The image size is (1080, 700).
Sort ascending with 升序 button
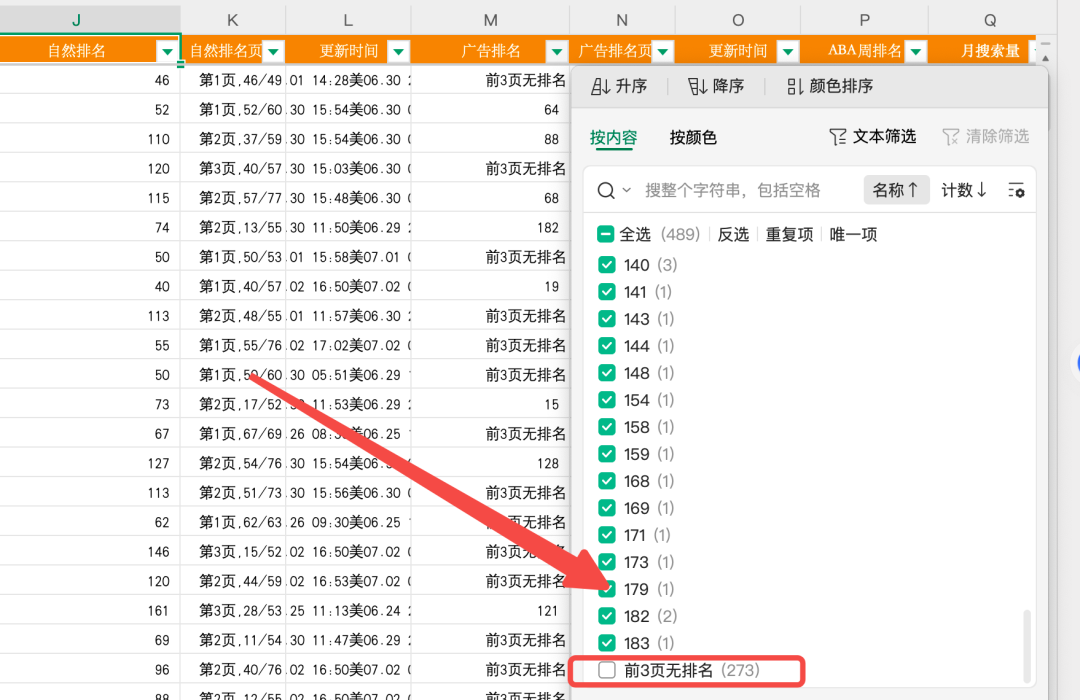point(619,86)
